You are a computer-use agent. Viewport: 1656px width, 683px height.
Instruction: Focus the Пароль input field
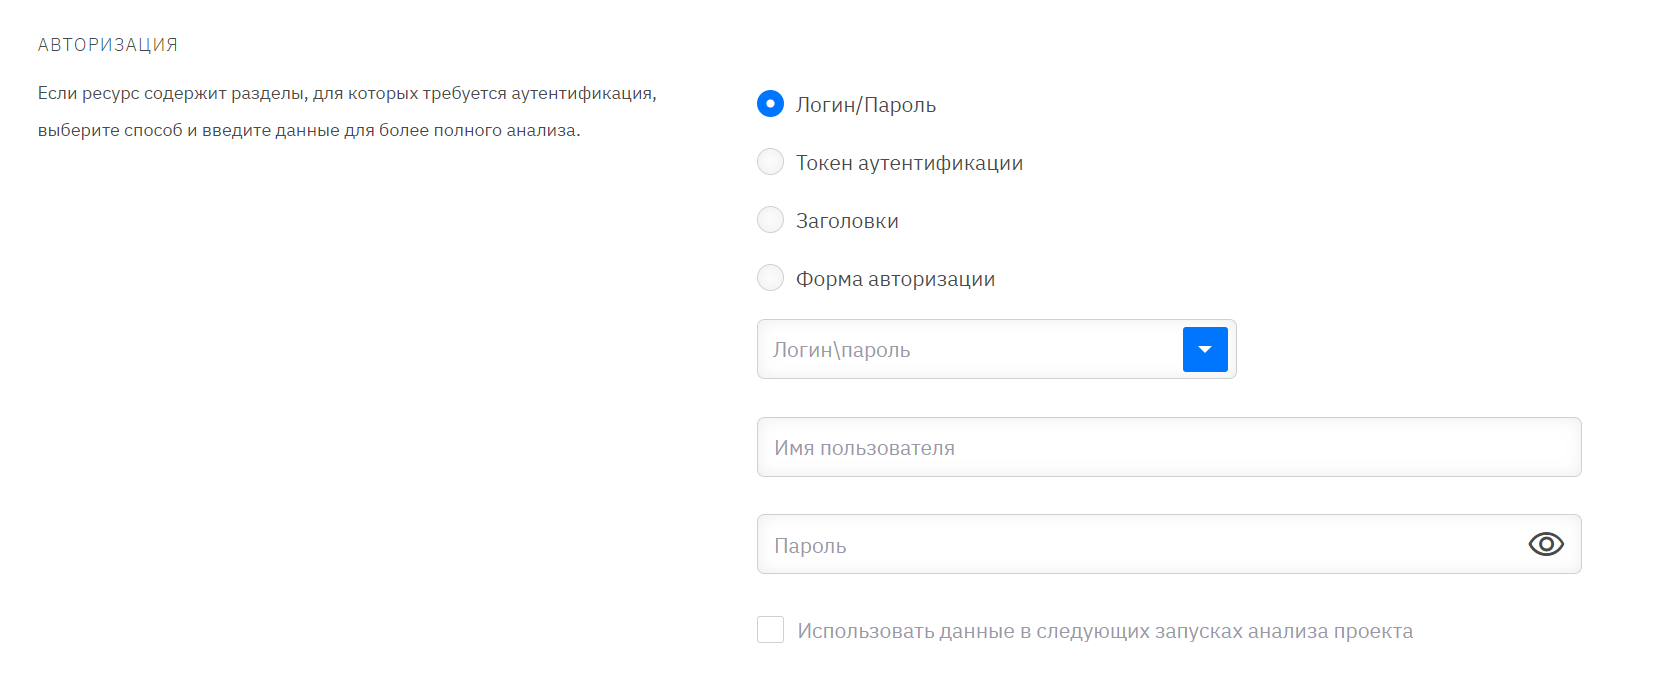pos(1140,545)
